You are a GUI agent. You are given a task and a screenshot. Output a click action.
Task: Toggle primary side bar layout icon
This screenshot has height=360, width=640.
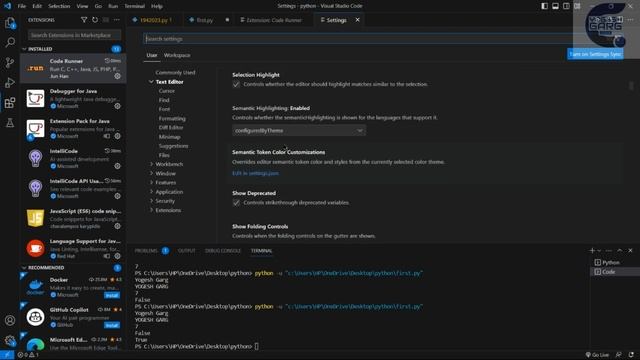(544, 6)
